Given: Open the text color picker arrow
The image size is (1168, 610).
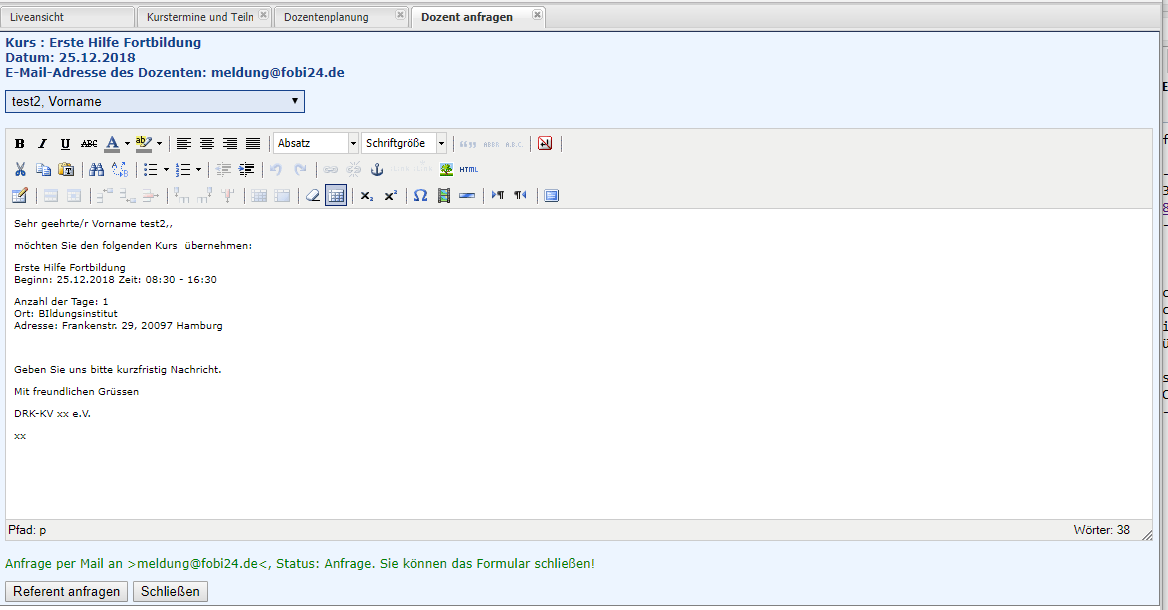Looking at the screenshot, I should click(x=127, y=144).
